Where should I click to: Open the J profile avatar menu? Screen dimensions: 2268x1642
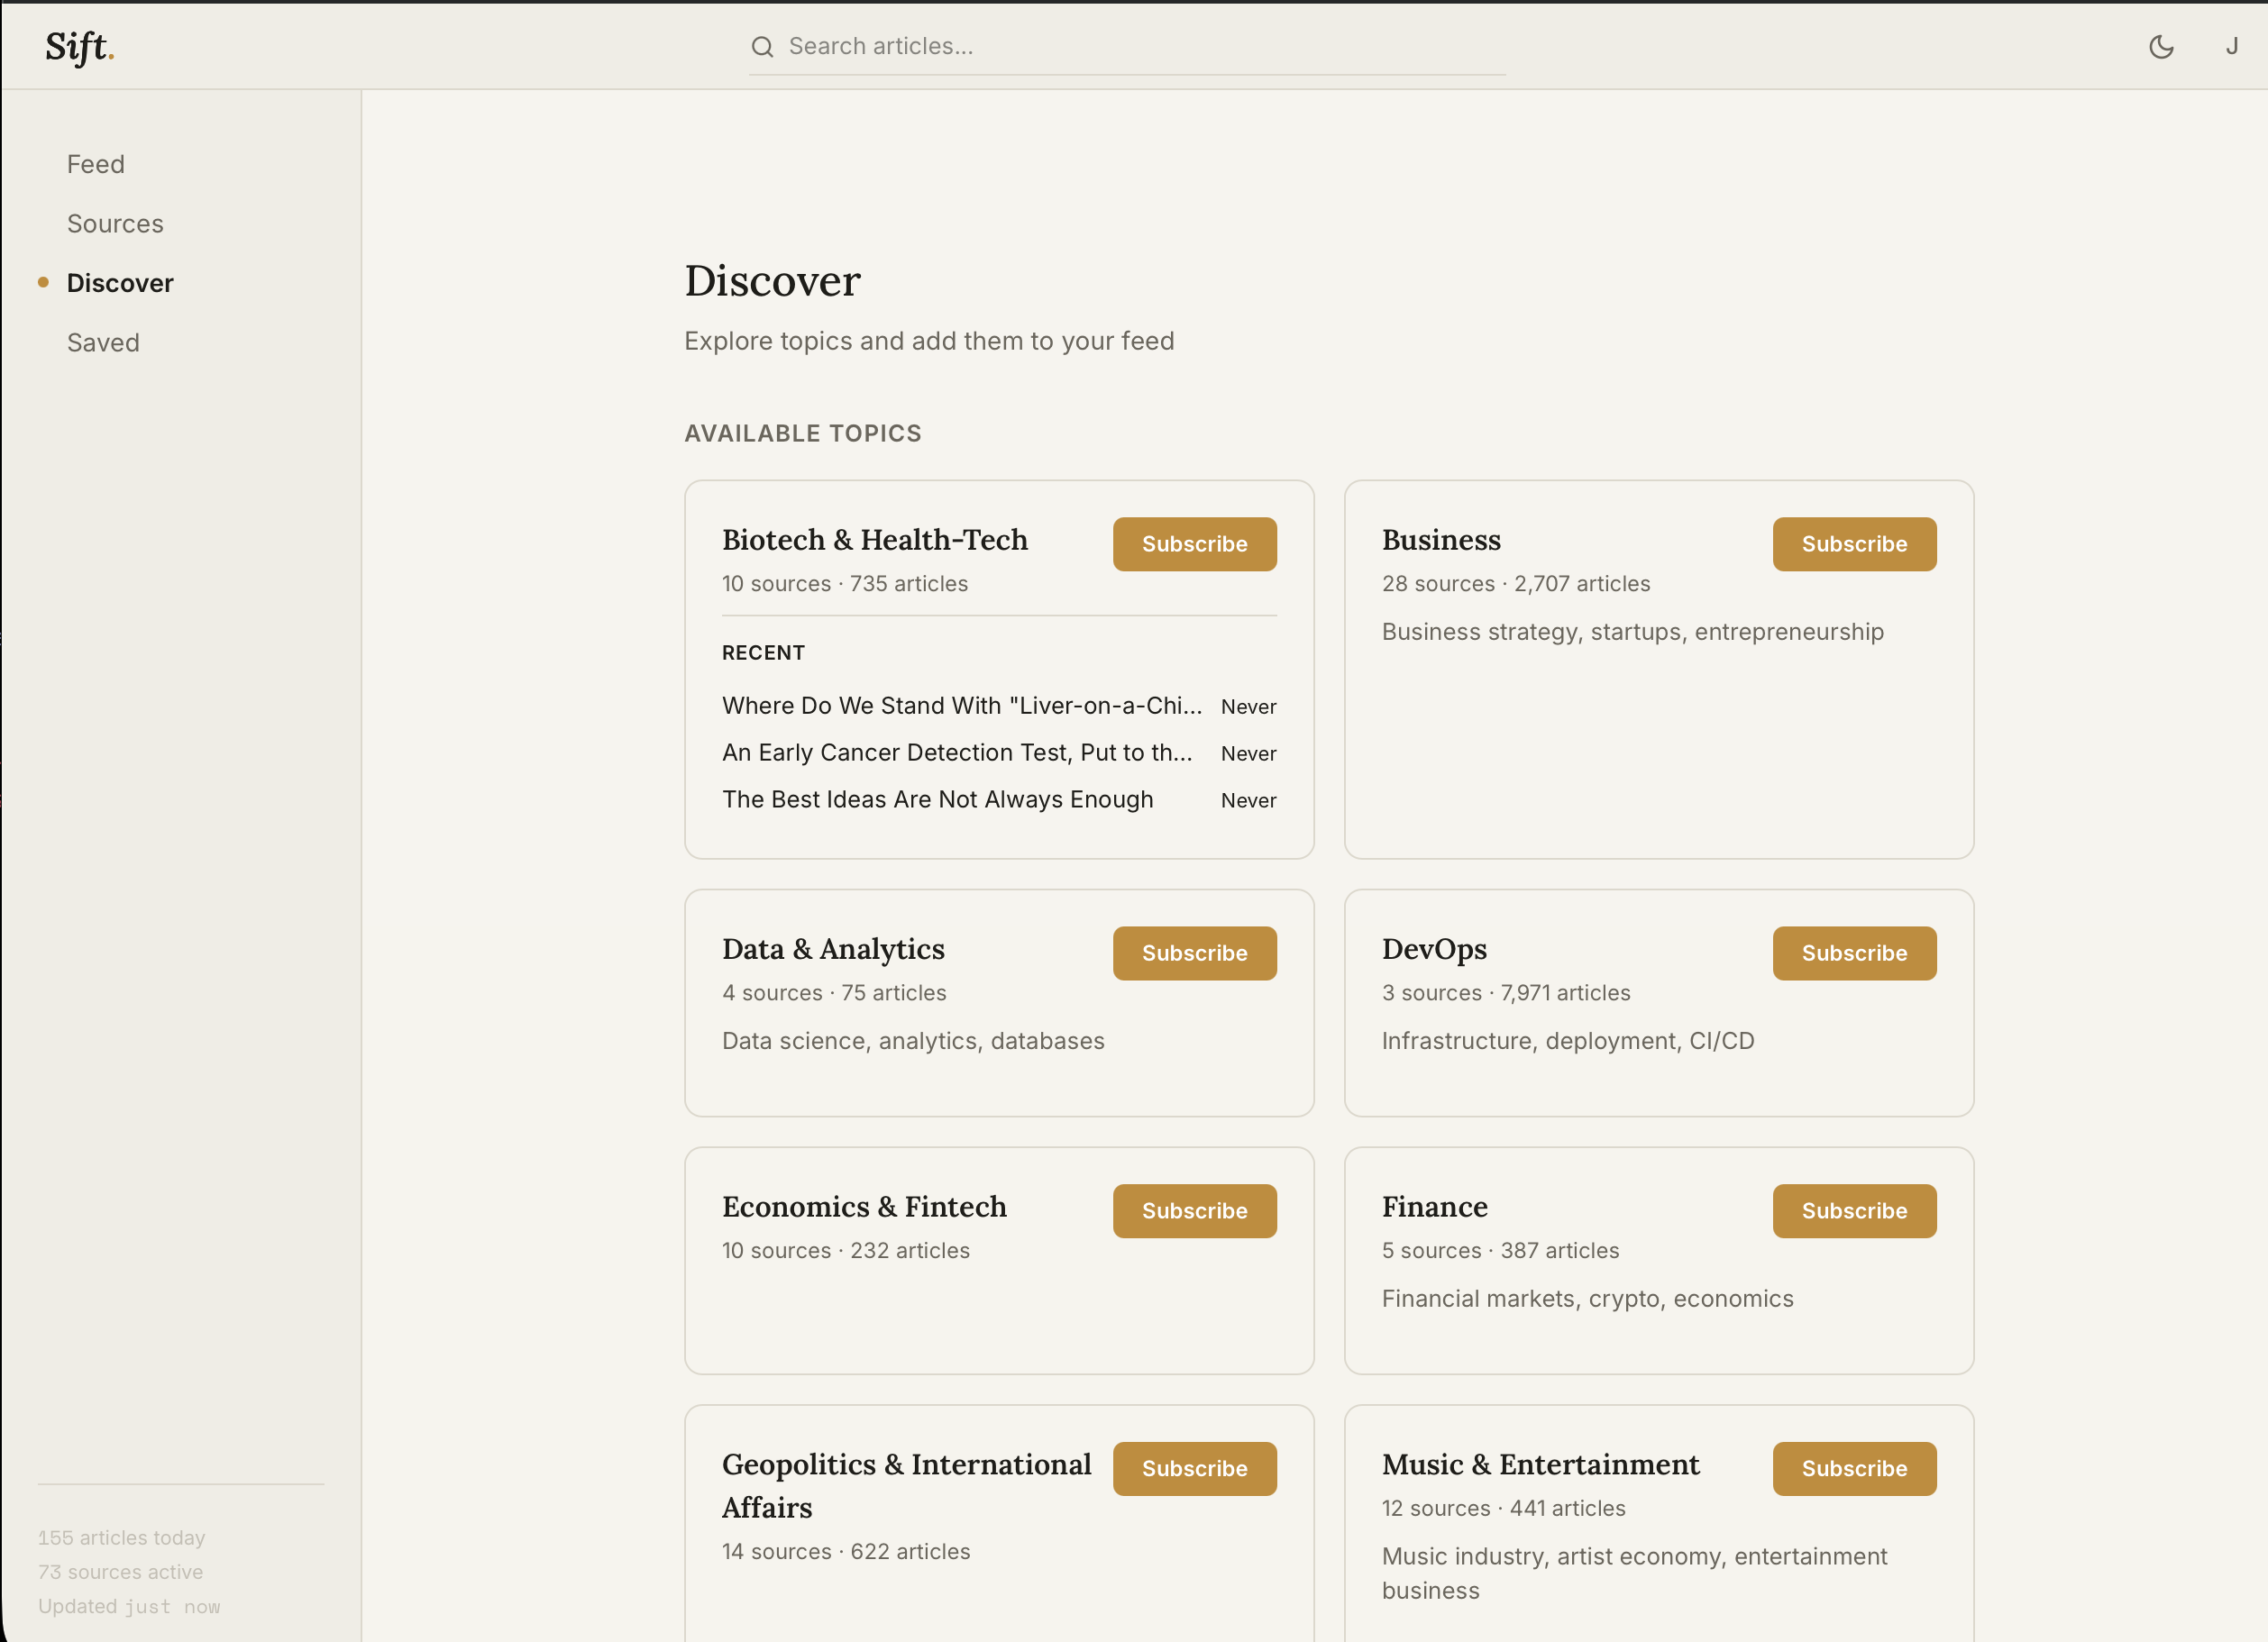coord(2231,46)
